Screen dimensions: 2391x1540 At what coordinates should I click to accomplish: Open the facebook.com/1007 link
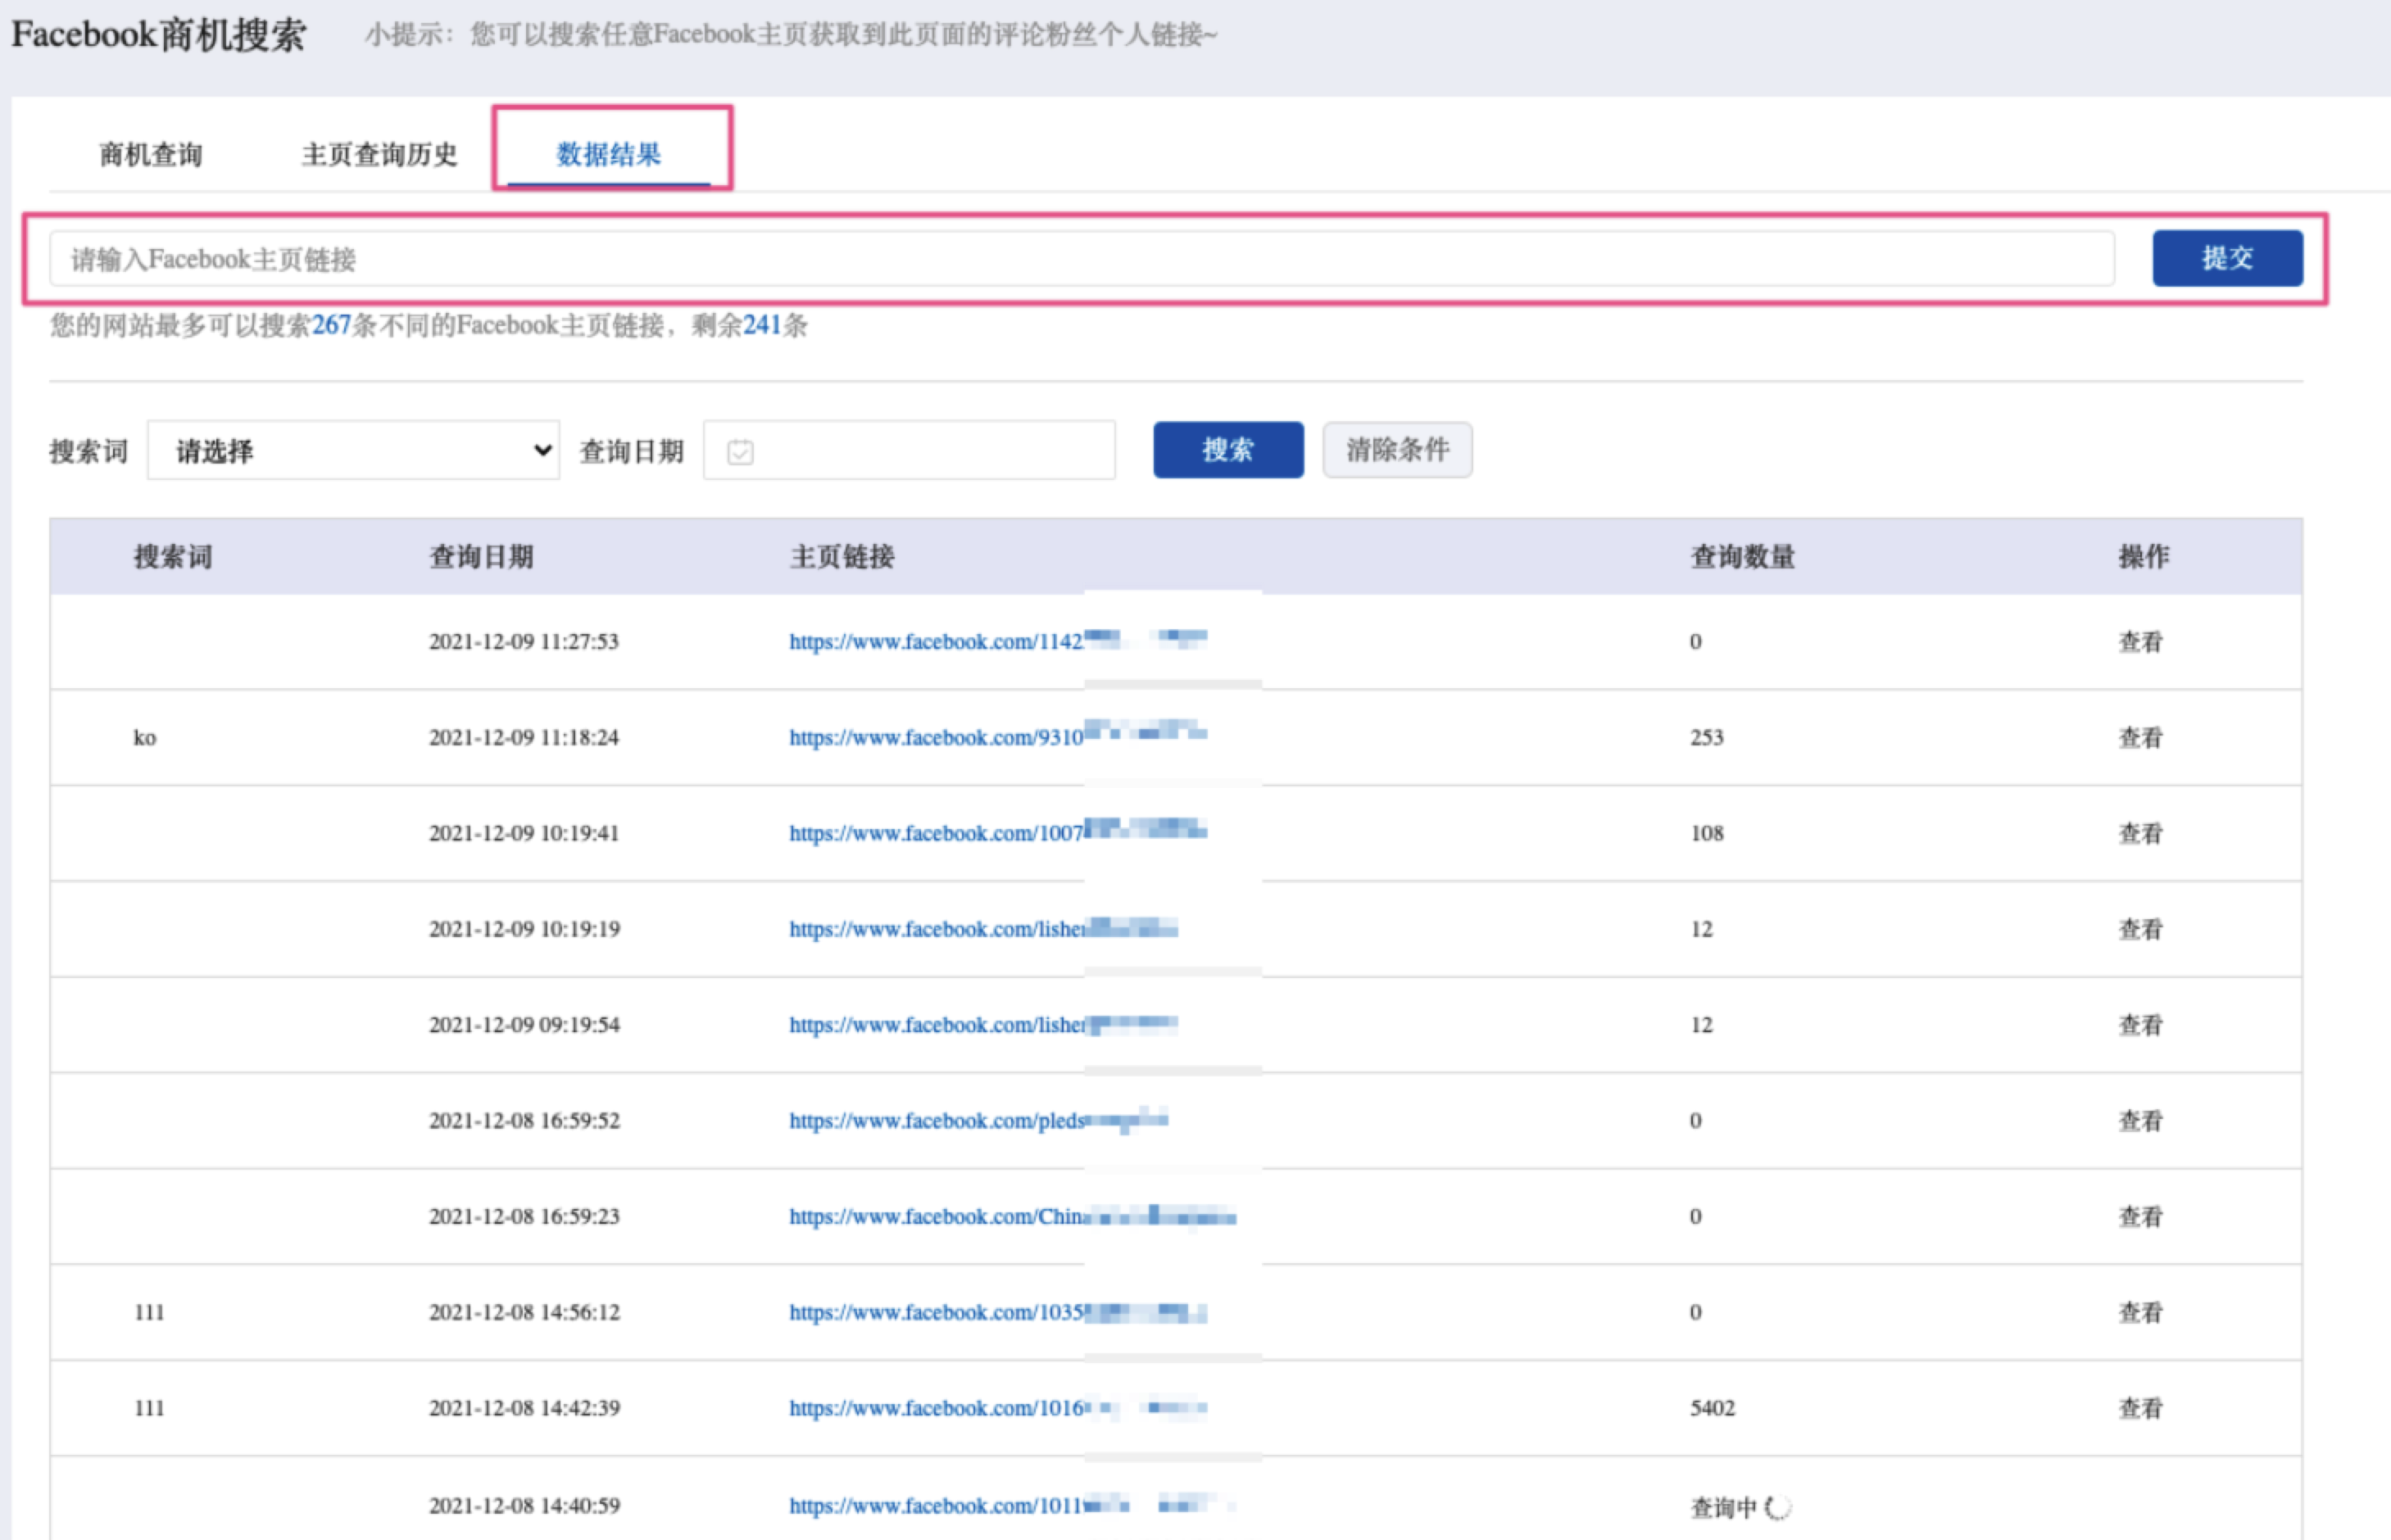coord(998,833)
